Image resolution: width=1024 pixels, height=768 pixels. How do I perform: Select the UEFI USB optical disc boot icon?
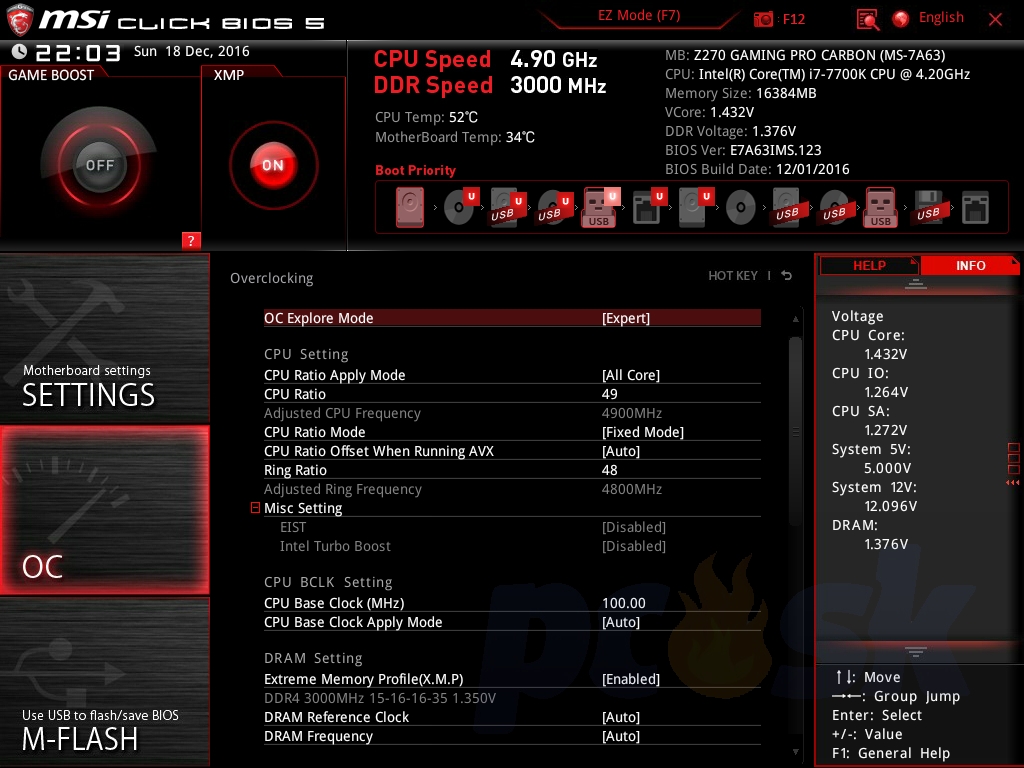554,208
